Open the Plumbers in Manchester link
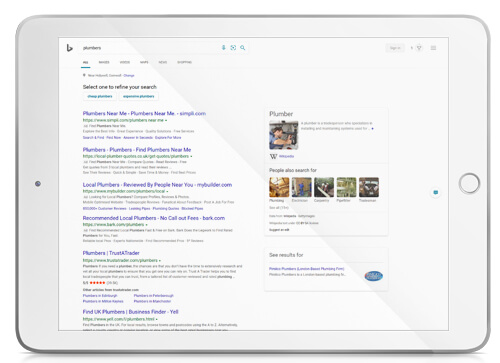The width and height of the screenshot is (500, 363). click(152, 301)
